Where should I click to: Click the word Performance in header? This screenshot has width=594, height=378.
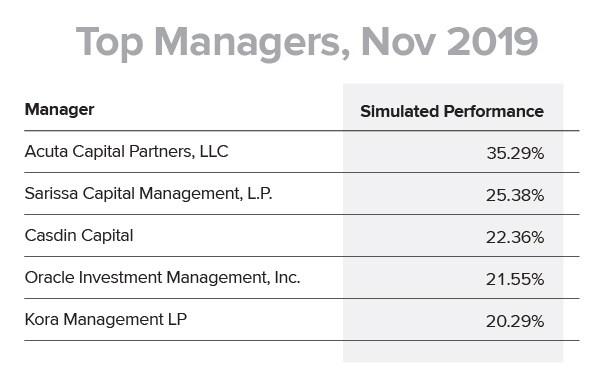tap(494, 111)
